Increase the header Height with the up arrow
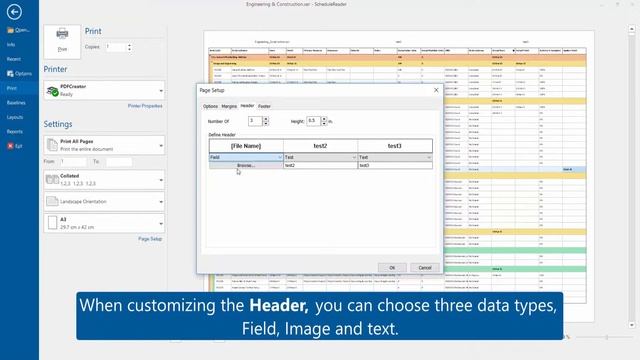This screenshot has height=360, width=640. (x=324, y=119)
